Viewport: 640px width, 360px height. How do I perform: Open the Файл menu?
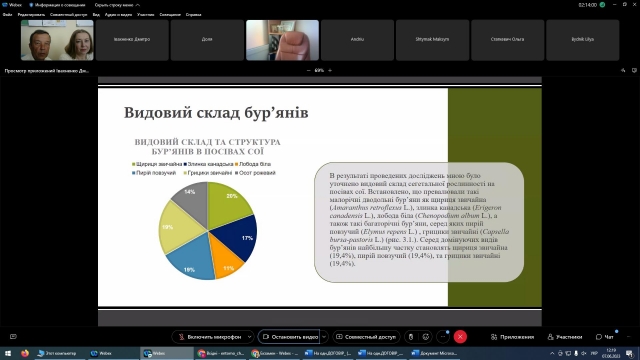tap(7, 15)
